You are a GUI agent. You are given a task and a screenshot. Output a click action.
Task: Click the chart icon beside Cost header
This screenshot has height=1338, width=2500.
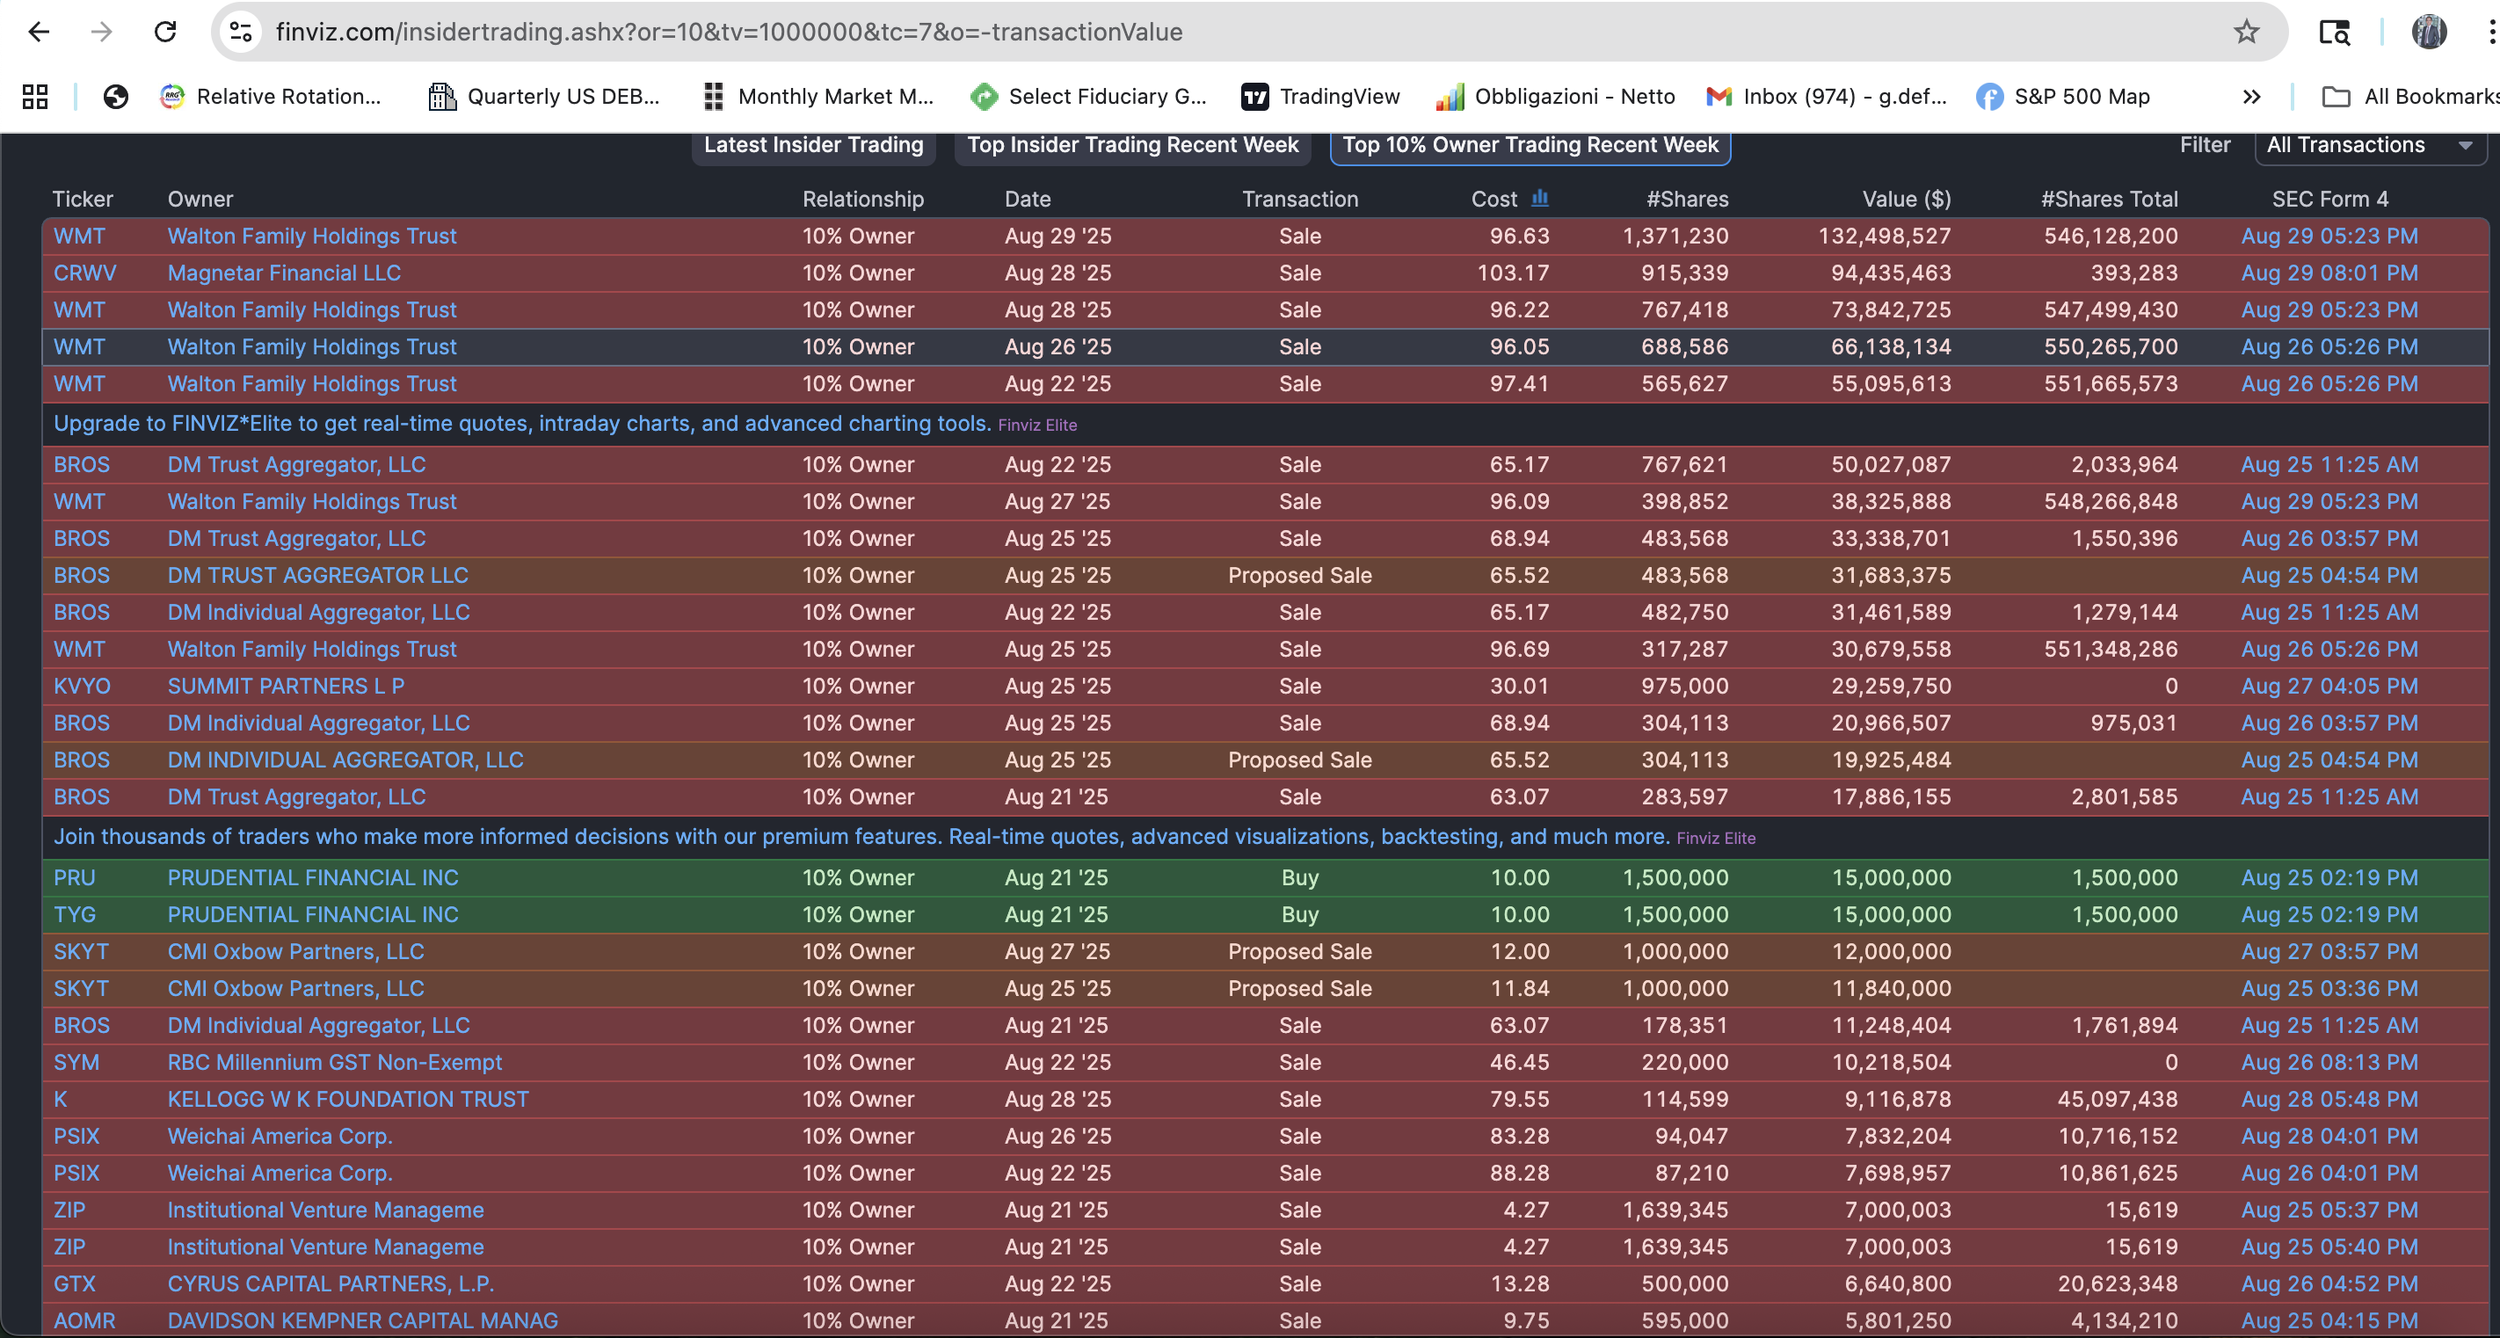tap(1540, 198)
